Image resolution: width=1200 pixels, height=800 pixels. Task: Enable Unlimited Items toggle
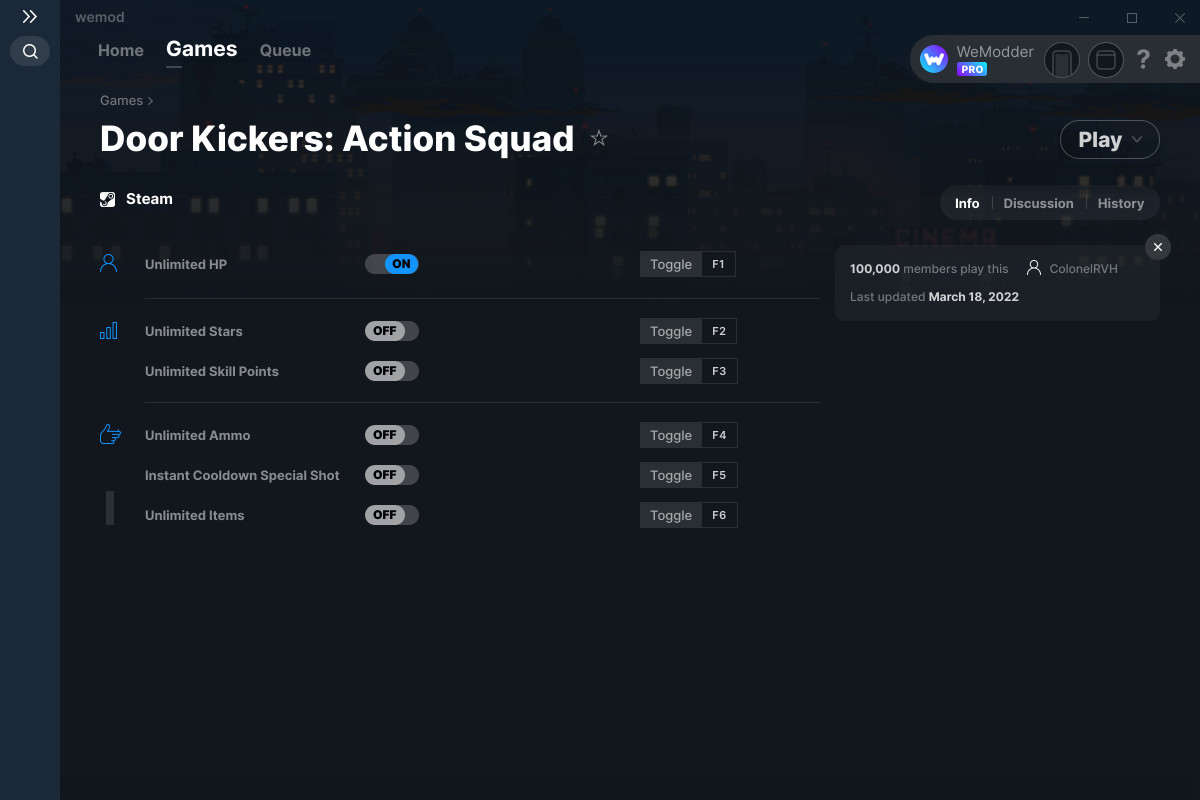pos(392,515)
